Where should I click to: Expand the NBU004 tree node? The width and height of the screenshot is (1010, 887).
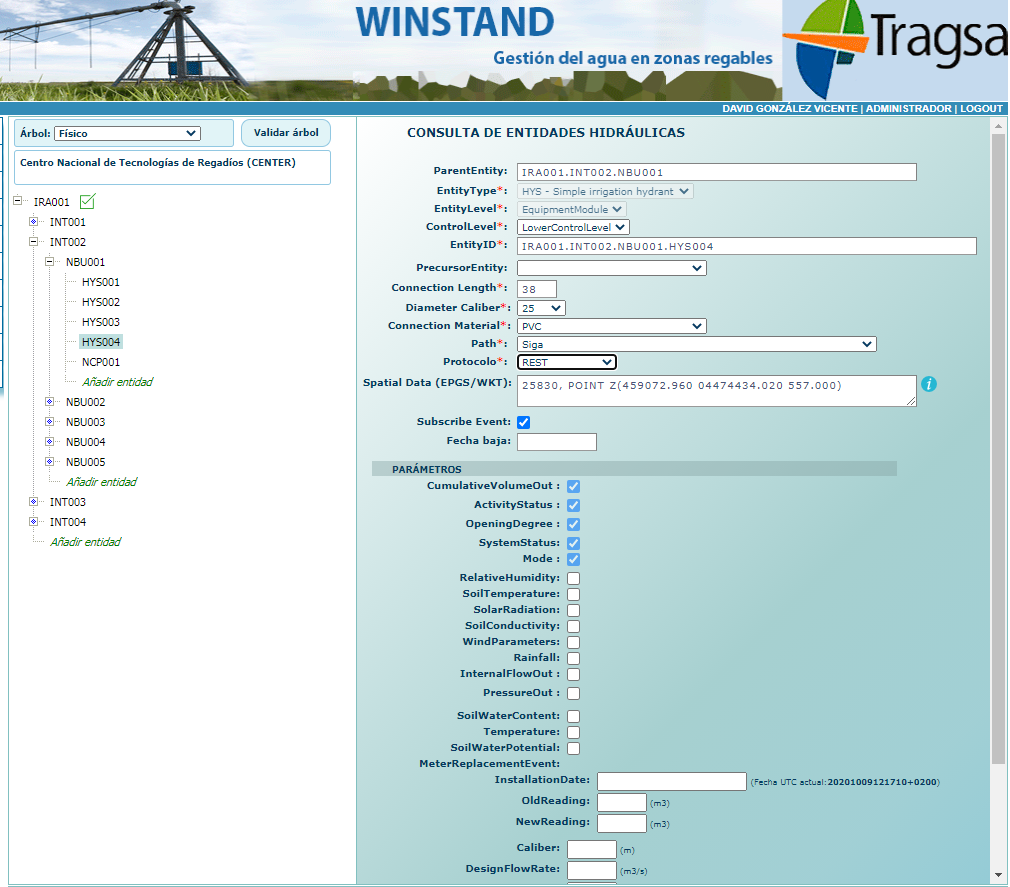(50, 441)
